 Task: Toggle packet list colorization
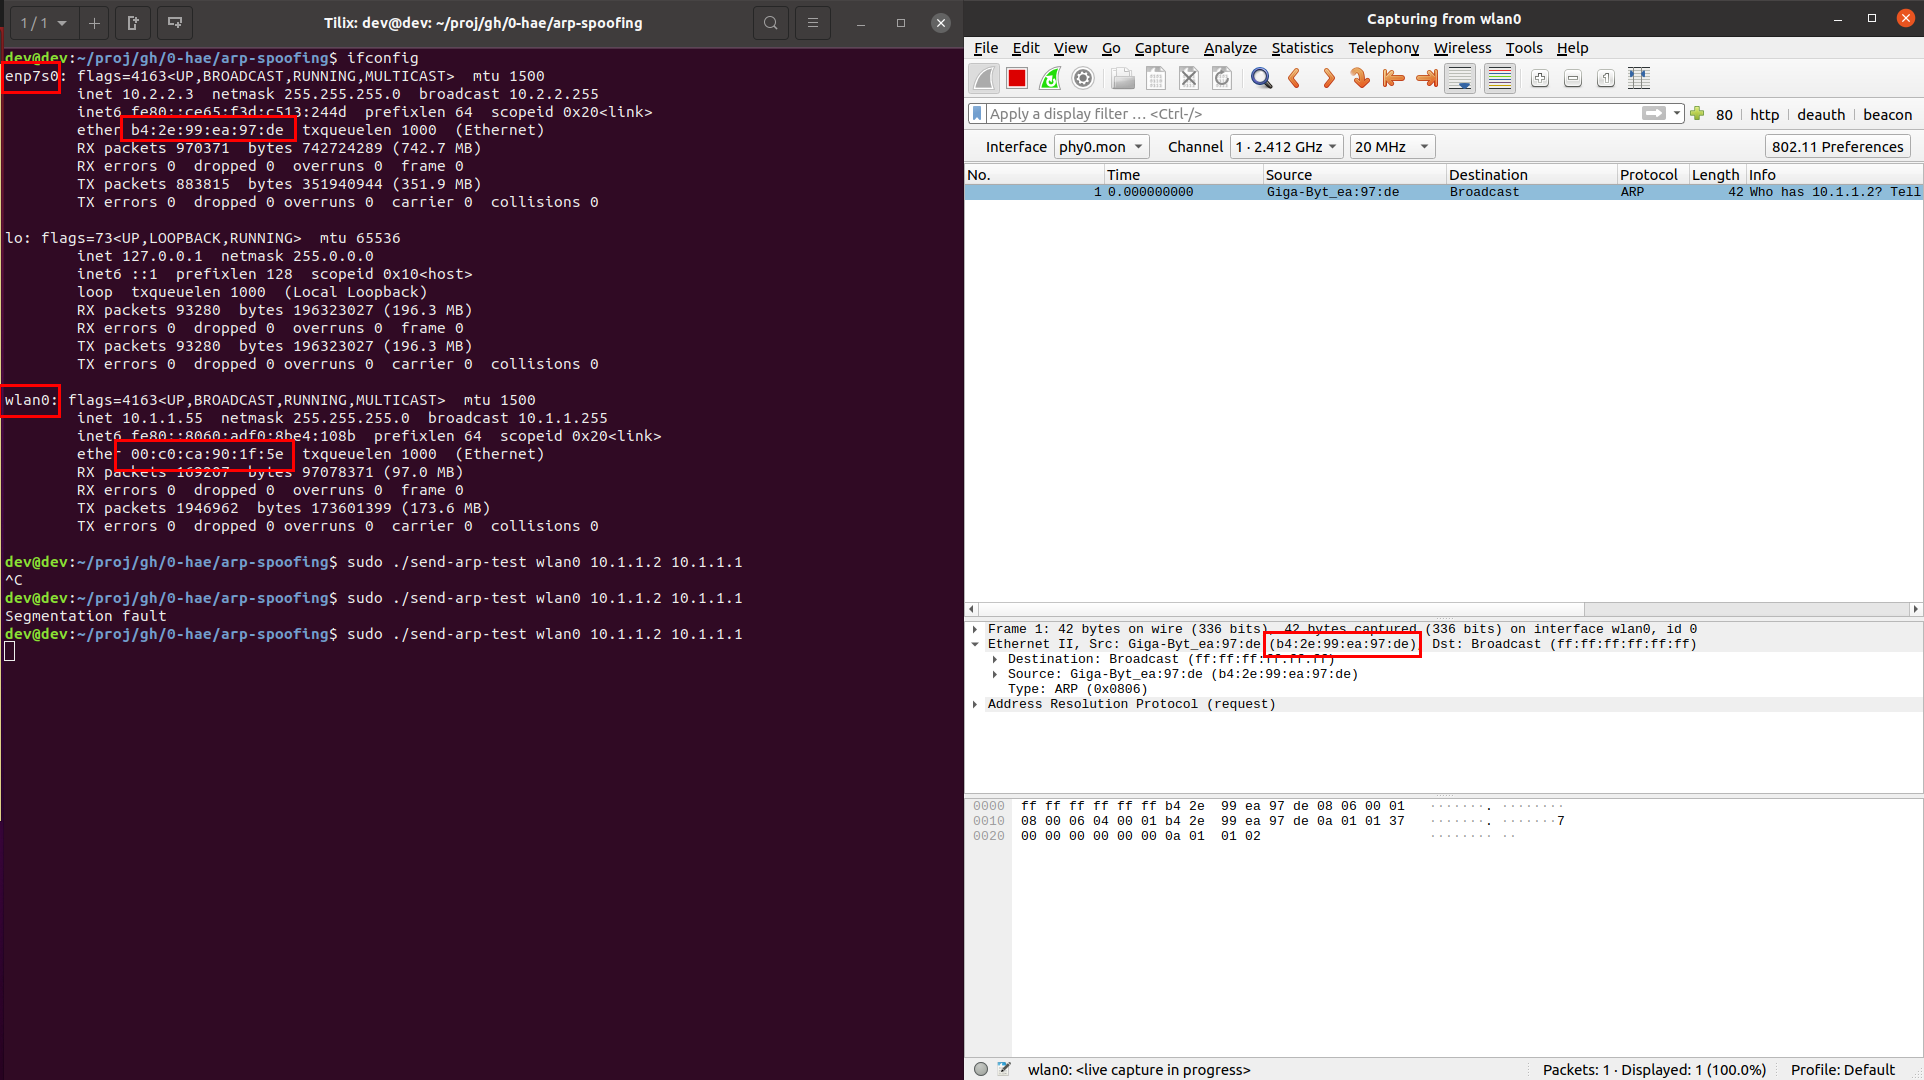[1498, 78]
